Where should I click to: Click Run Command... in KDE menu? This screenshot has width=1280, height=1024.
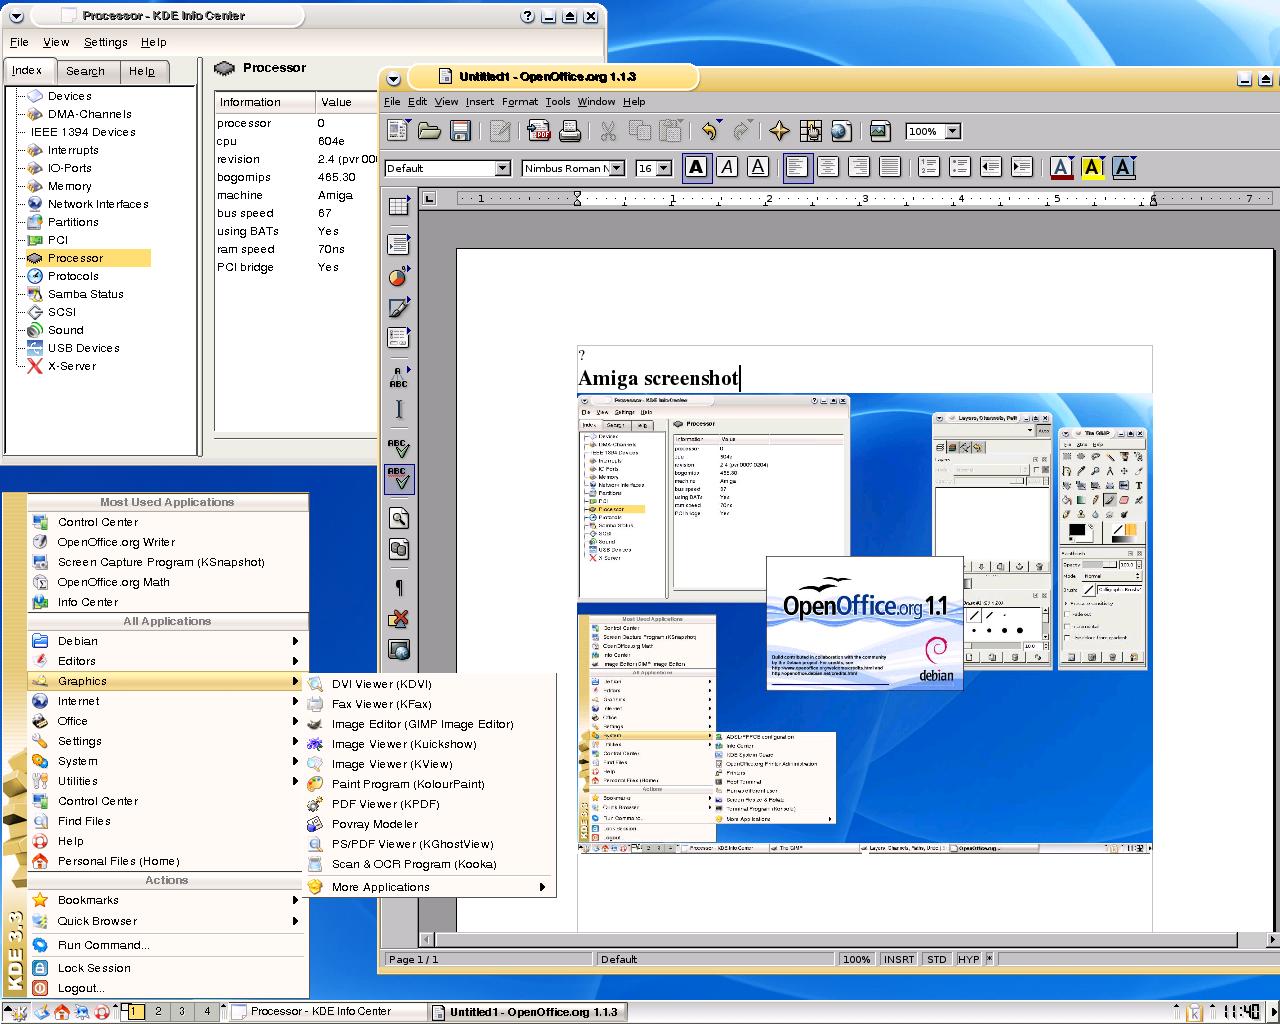(167, 945)
